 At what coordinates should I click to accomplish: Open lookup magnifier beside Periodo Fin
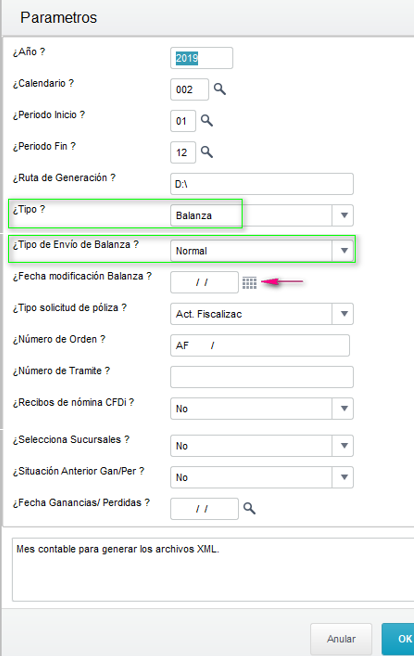tap(207, 152)
